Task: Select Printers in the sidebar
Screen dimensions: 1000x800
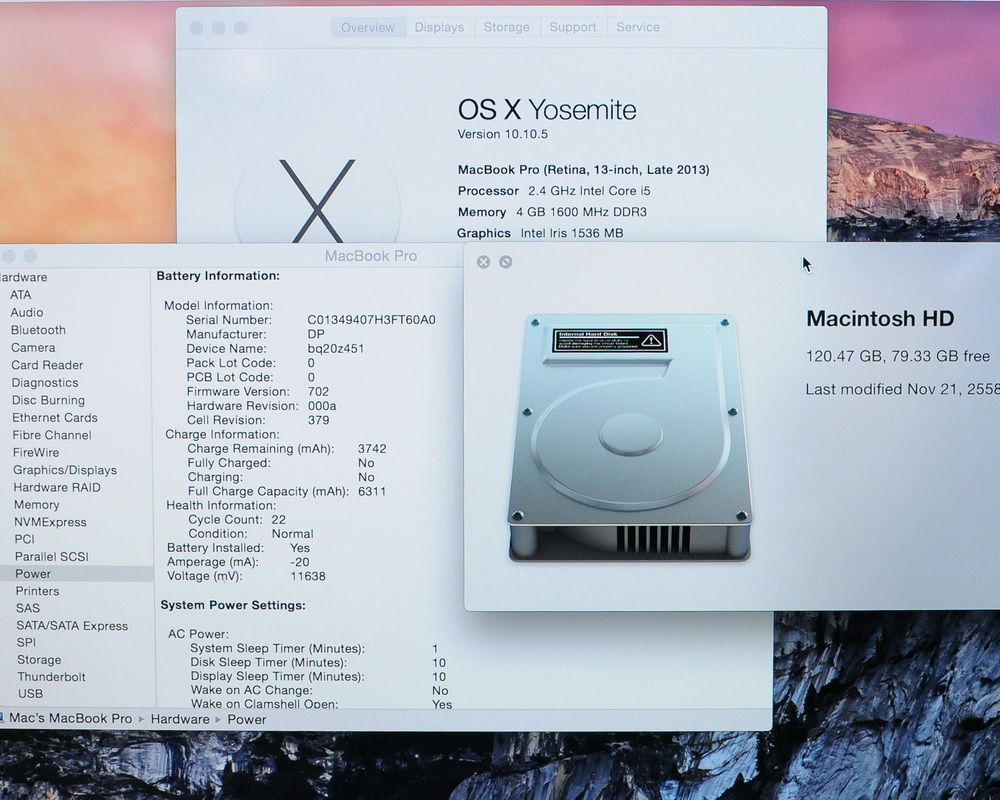Action: click(x=38, y=591)
